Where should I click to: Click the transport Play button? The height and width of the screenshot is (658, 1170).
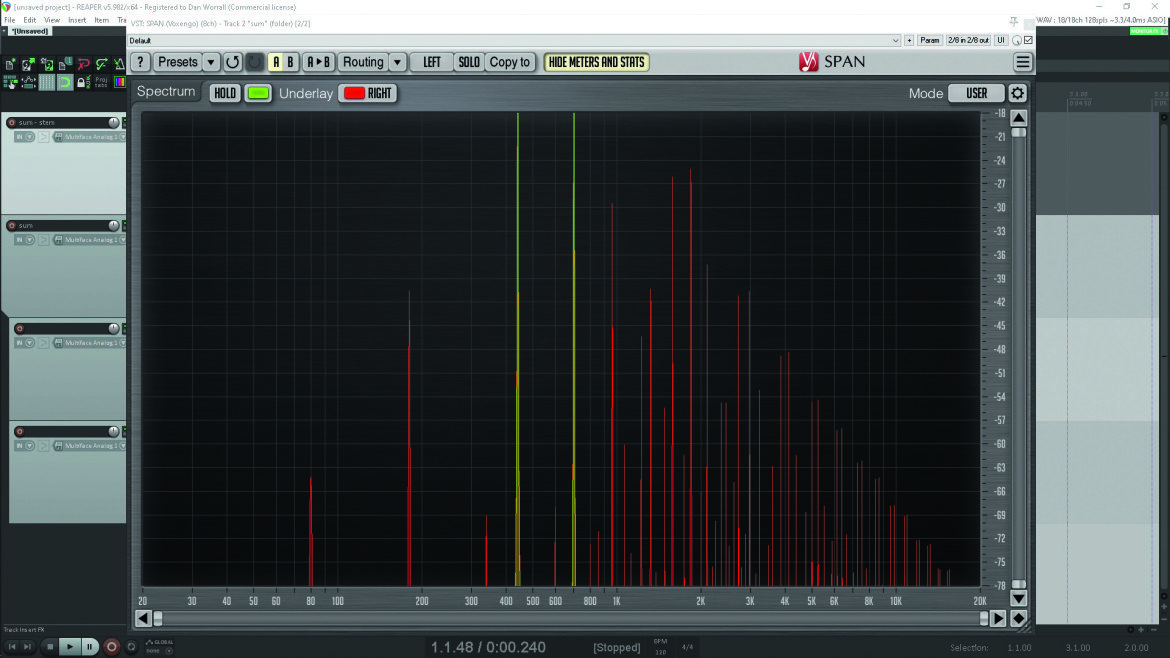tap(69, 647)
